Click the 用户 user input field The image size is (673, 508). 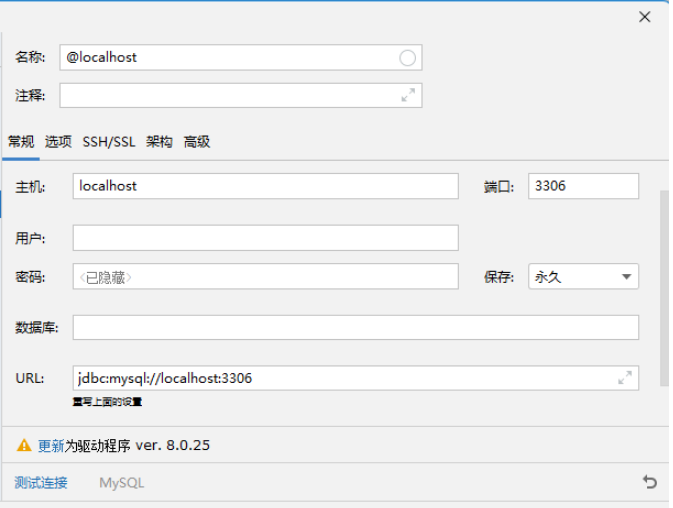click(x=266, y=238)
